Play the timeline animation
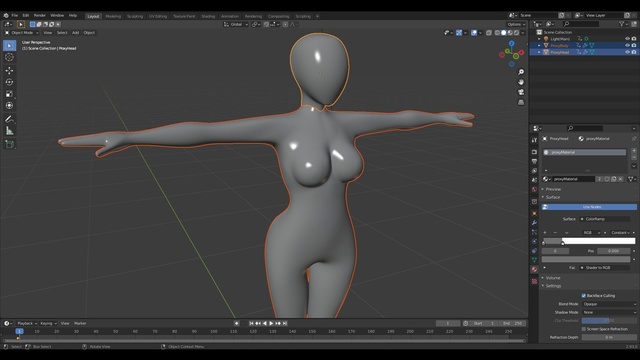The image size is (640, 360). 271,323
